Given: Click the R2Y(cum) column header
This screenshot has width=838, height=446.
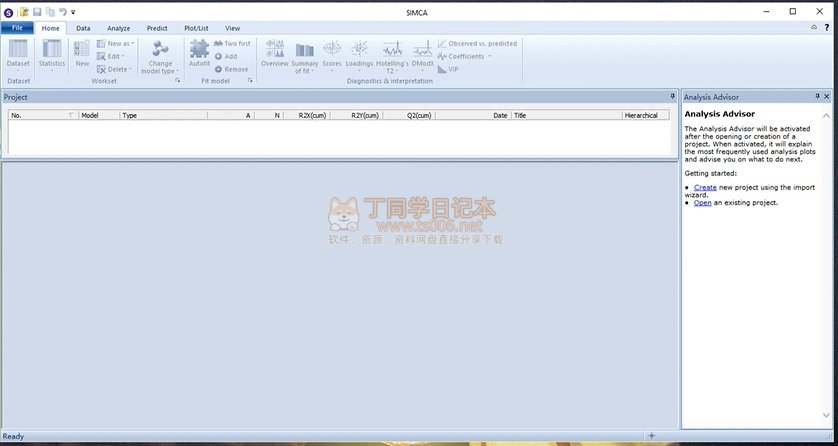Looking at the screenshot, I should (x=356, y=115).
